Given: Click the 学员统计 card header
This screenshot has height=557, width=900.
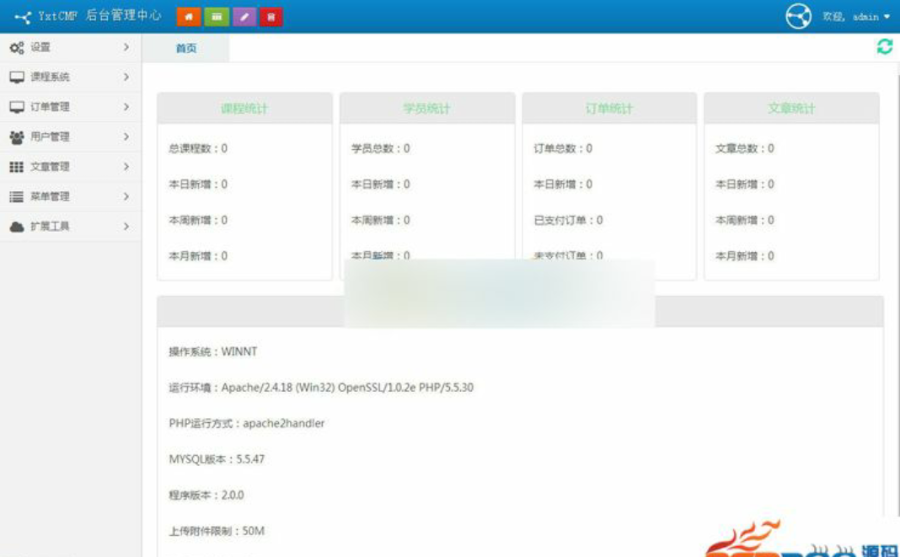Looking at the screenshot, I should (427, 108).
